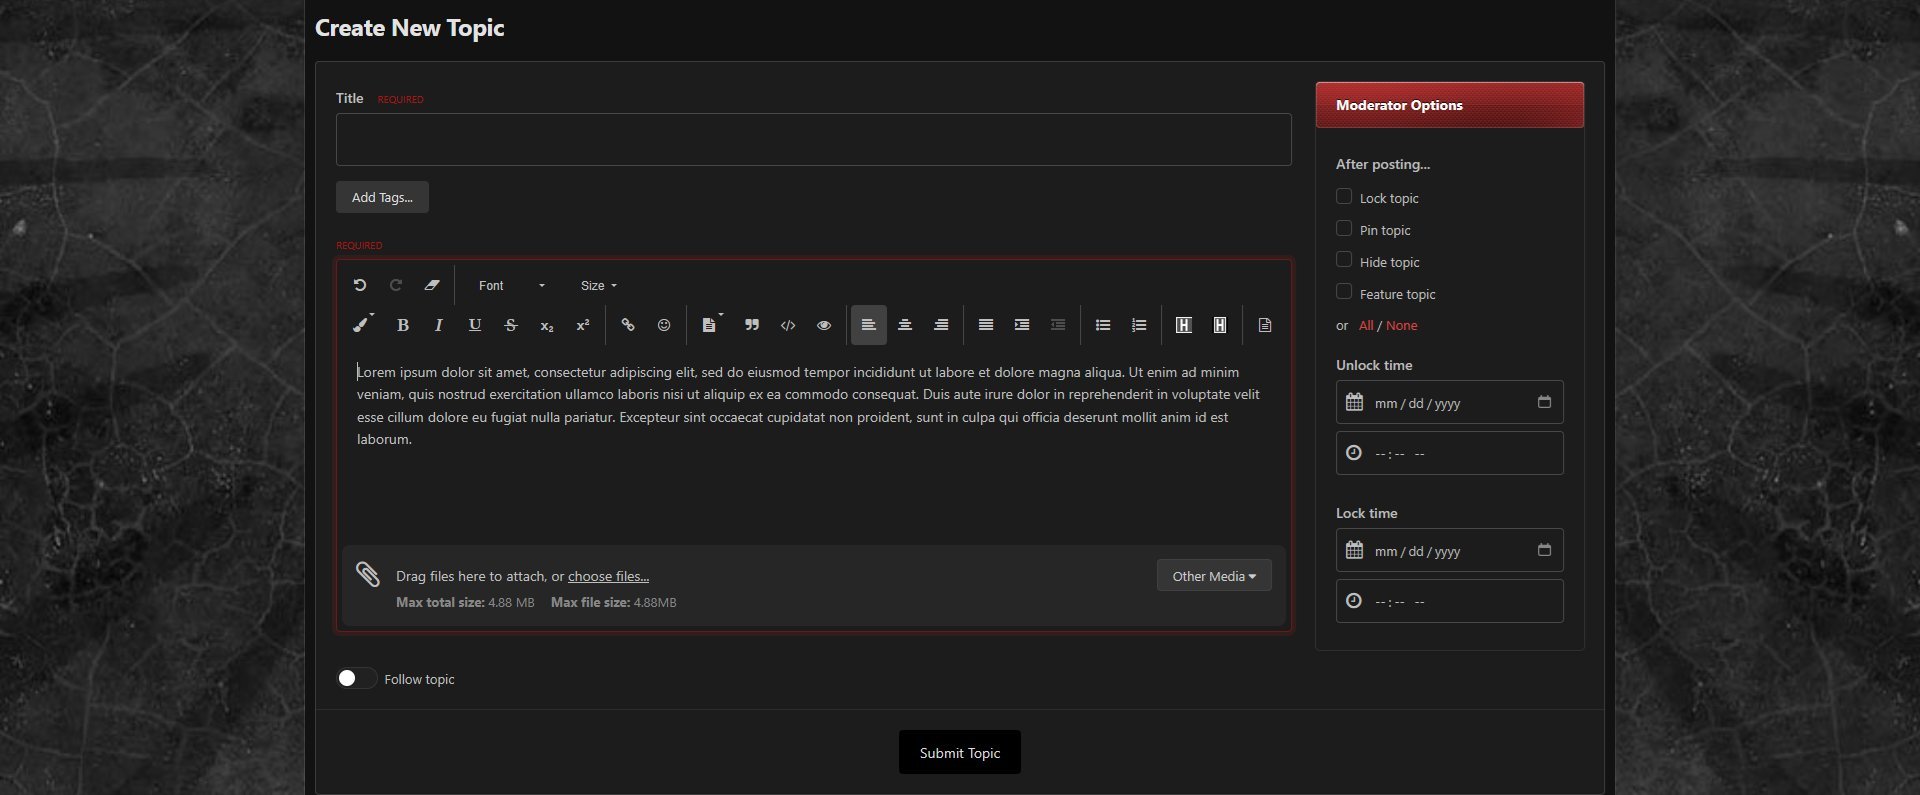Insert a quote block

752,325
